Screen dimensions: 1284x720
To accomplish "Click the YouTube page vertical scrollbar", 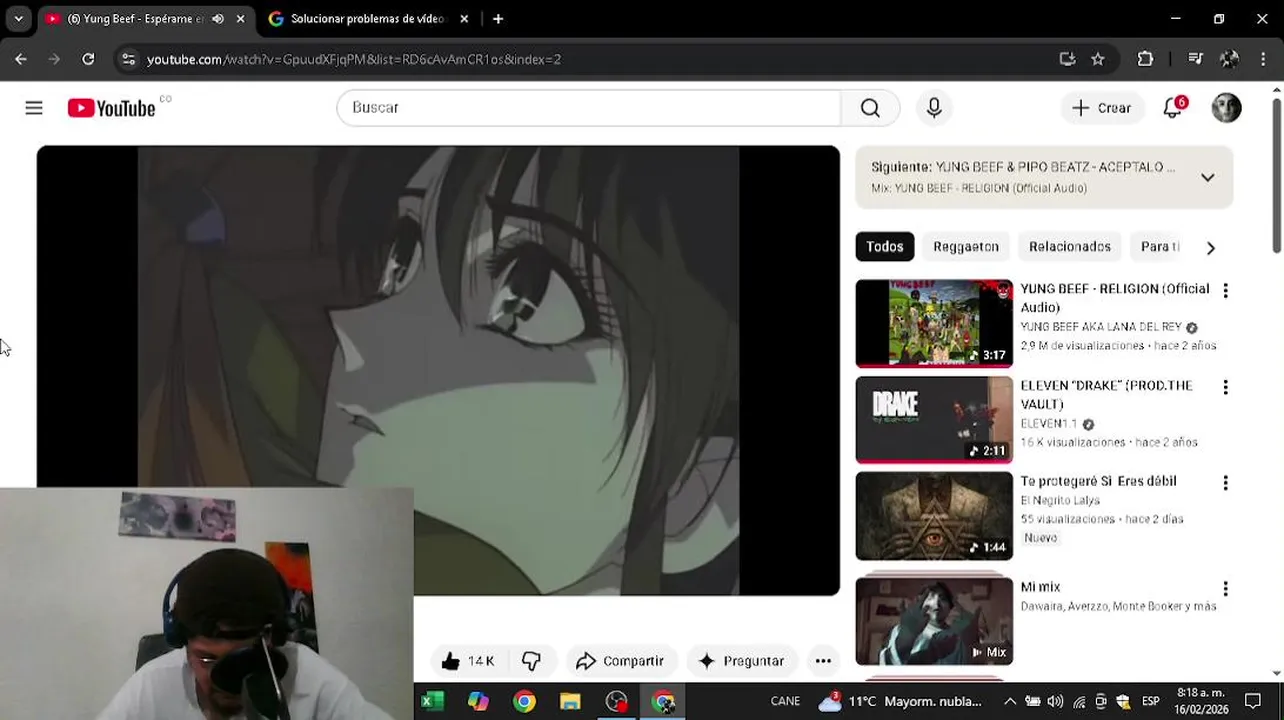I will (x=1277, y=176).
